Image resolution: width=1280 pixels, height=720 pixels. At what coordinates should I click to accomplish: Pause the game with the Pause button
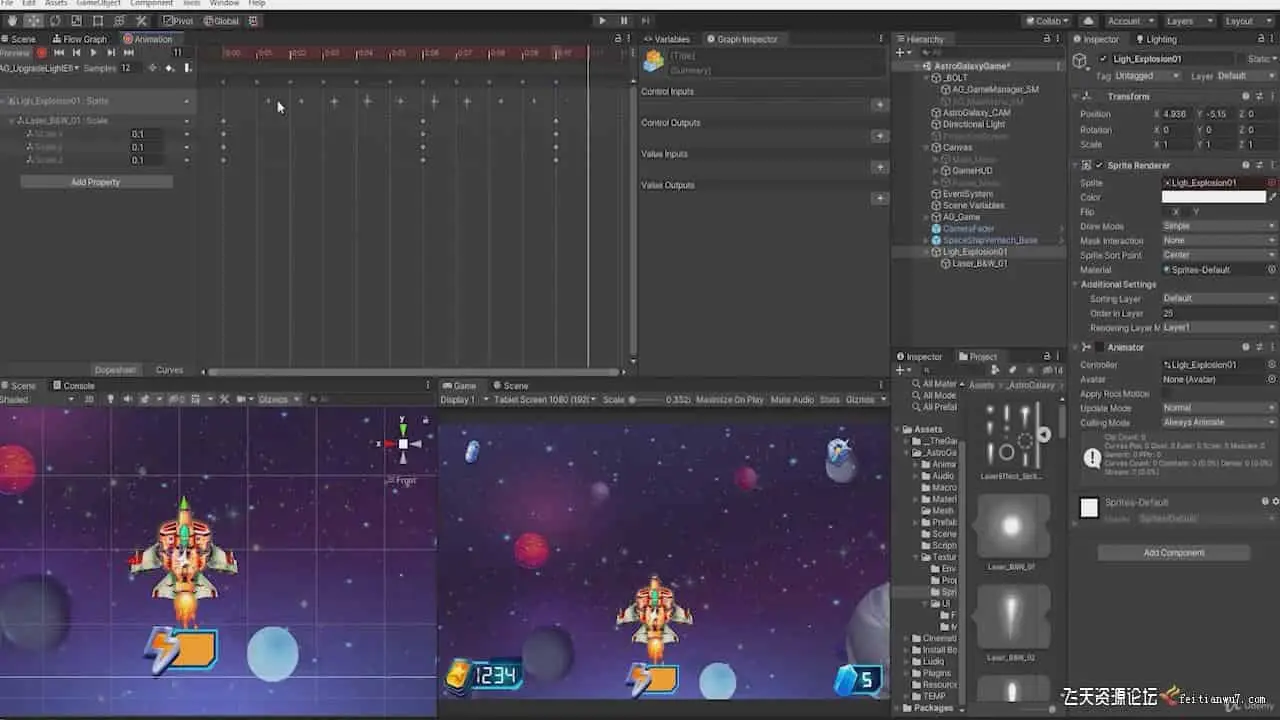pyautogui.click(x=624, y=20)
